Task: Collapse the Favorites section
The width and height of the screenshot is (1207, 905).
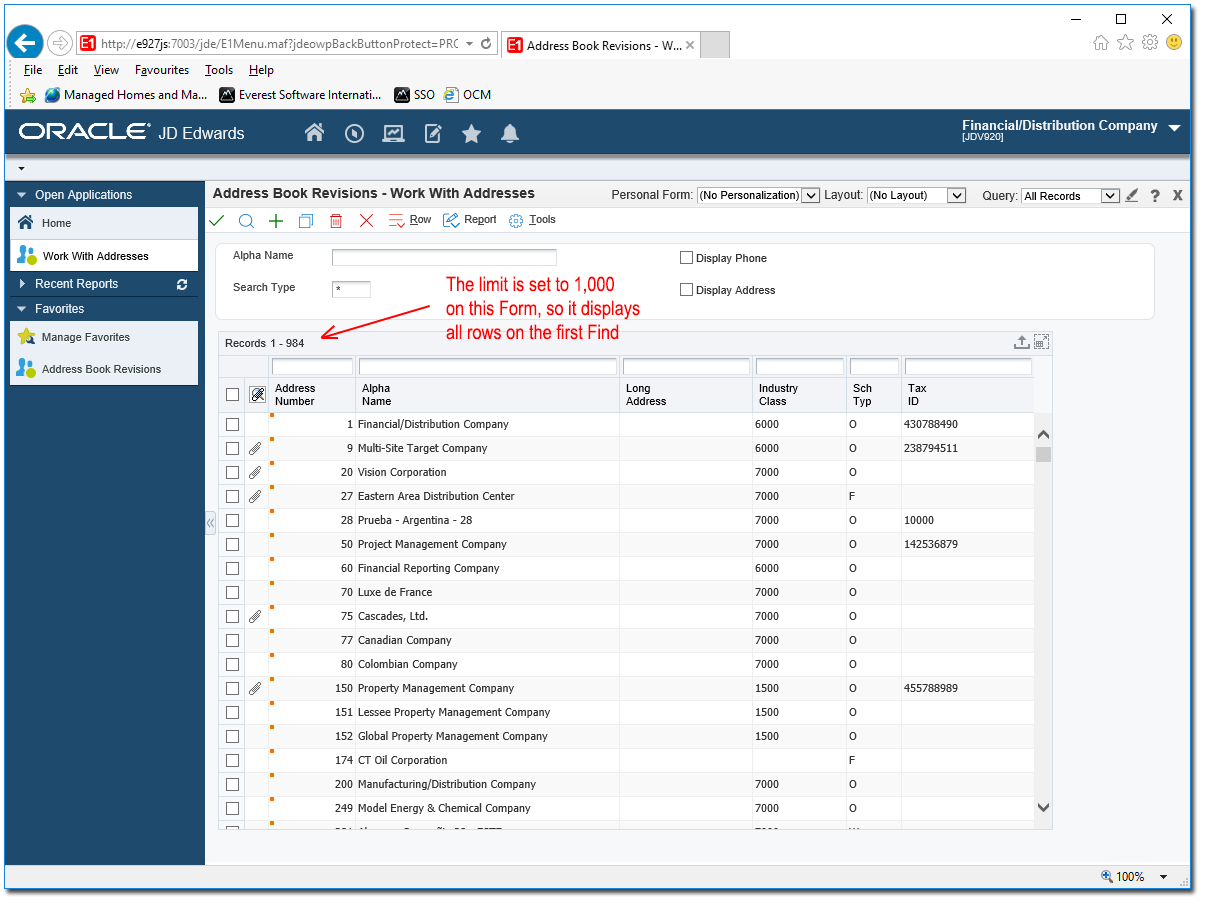Action: 21,309
